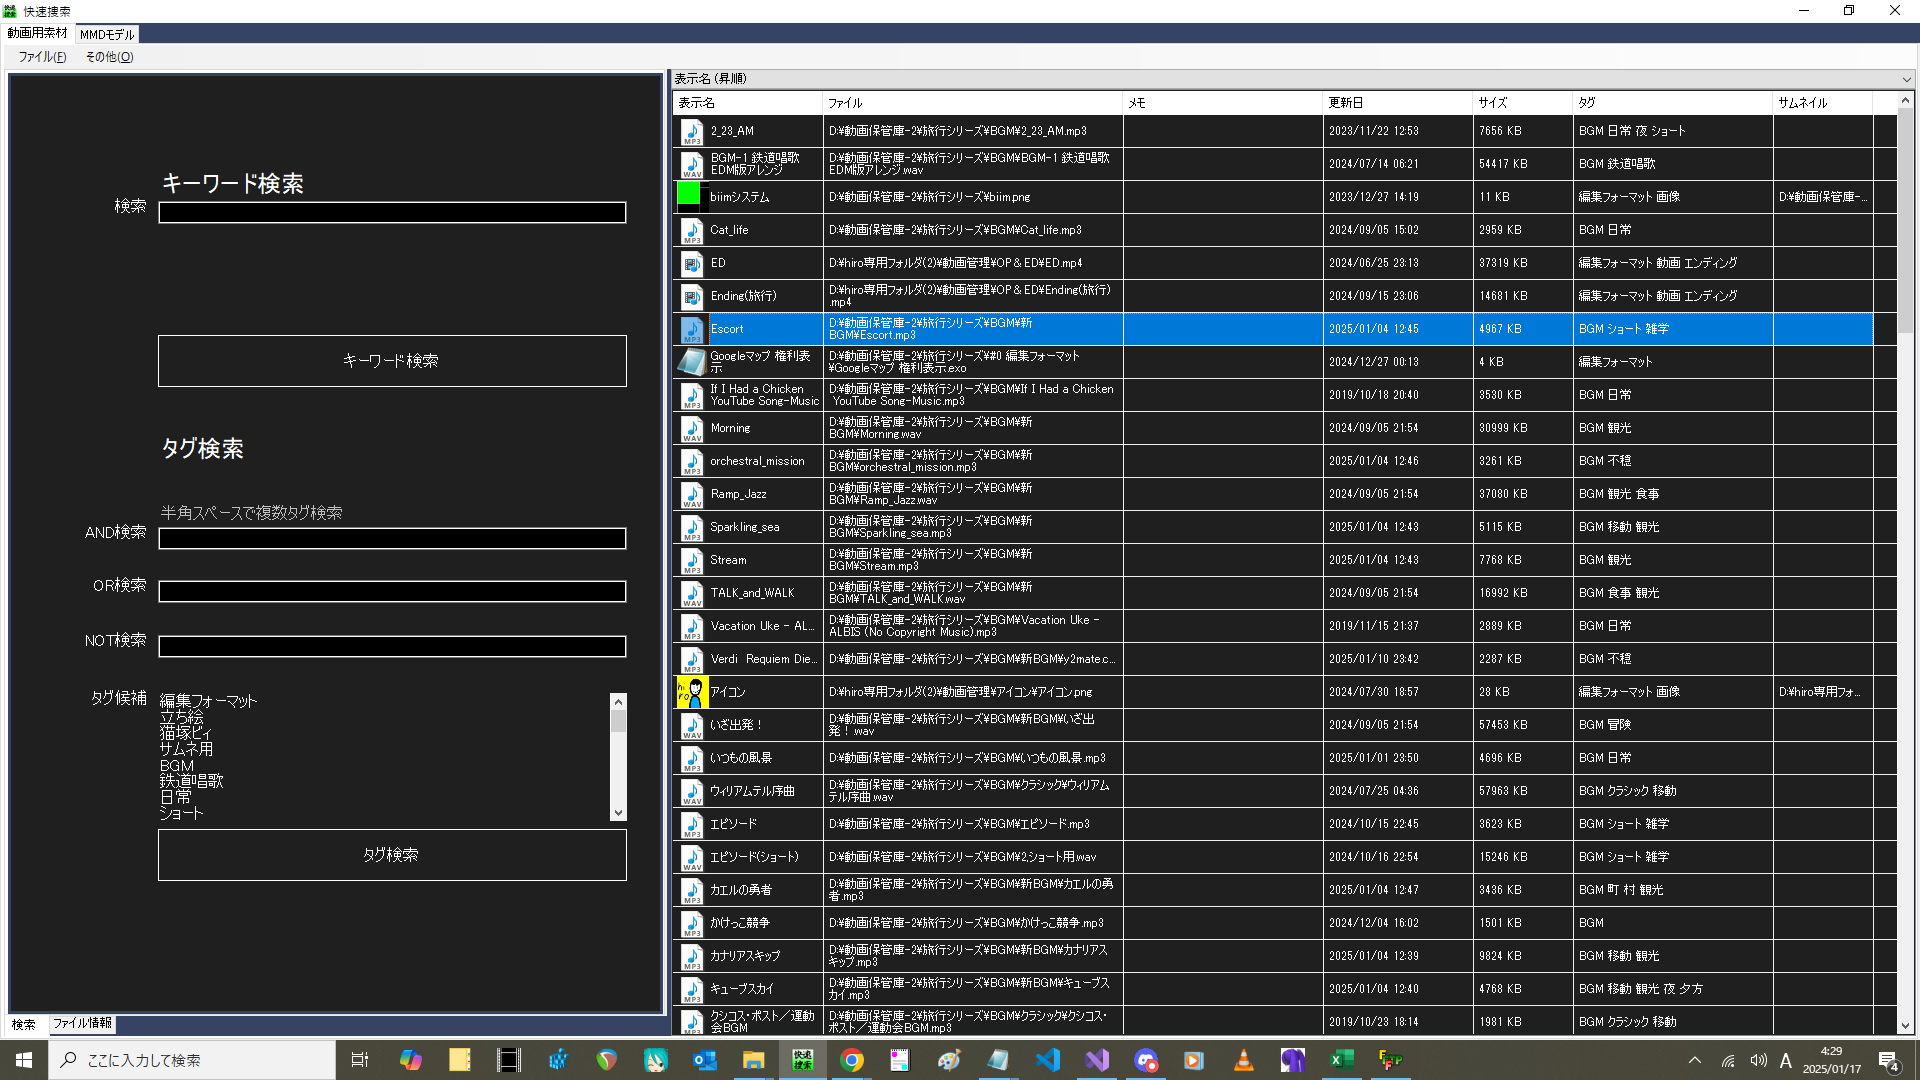The width and height of the screenshot is (1920, 1080).
Task: Open the ファイル(F) menu
Action: (42, 57)
